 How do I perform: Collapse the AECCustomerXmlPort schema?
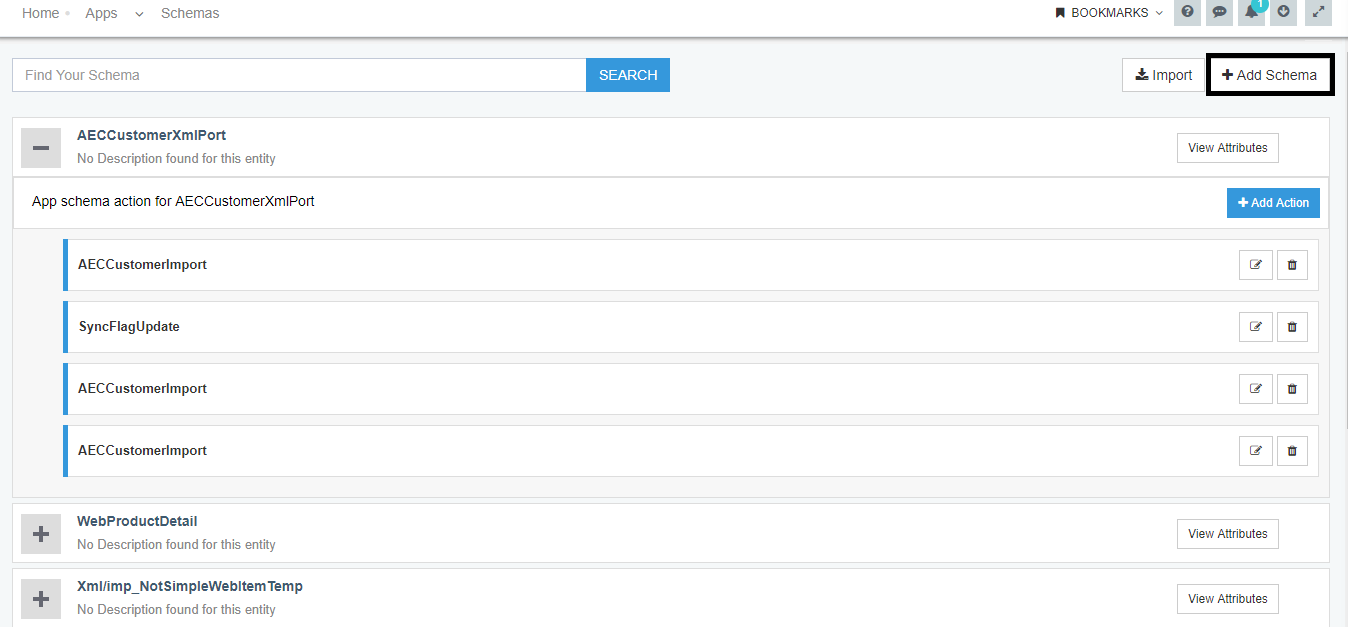[41, 147]
